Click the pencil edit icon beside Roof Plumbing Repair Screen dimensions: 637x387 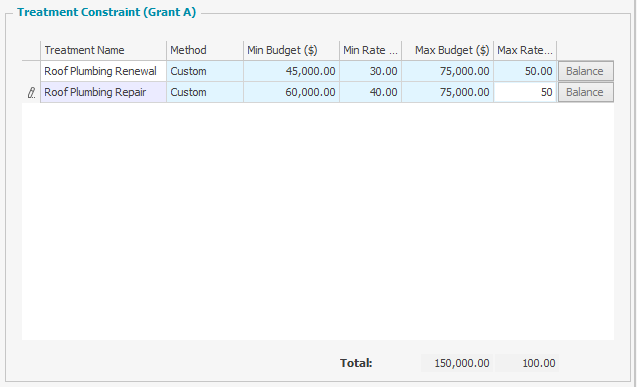31,93
